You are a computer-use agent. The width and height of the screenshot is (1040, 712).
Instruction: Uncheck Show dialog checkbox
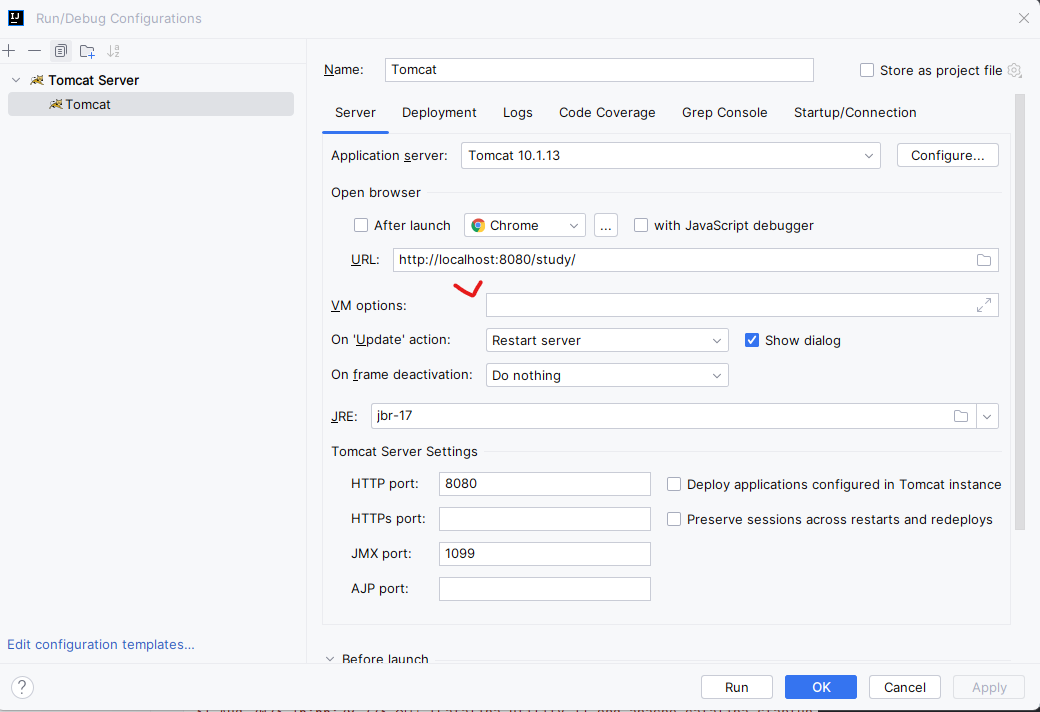click(x=751, y=340)
